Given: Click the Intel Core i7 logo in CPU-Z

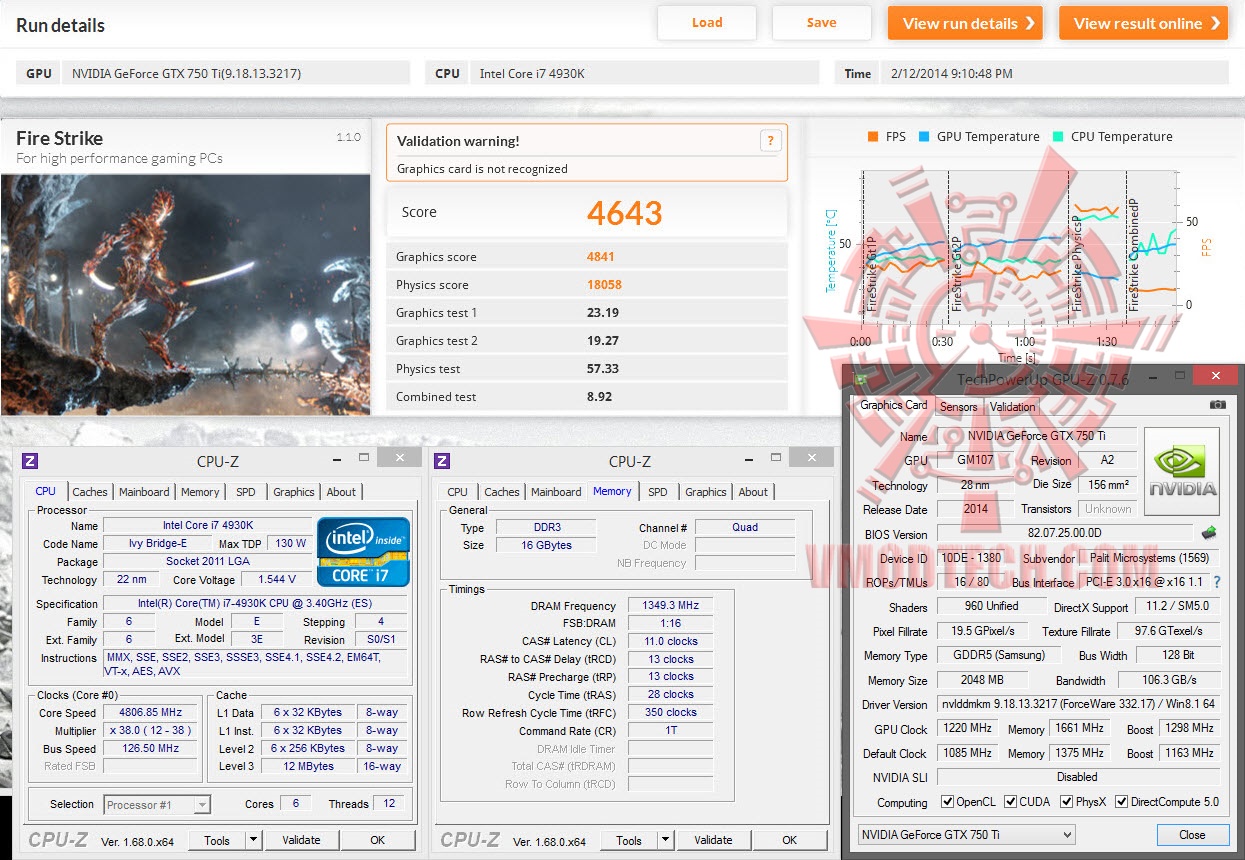Looking at the screenshot, I should pos(363,551).
